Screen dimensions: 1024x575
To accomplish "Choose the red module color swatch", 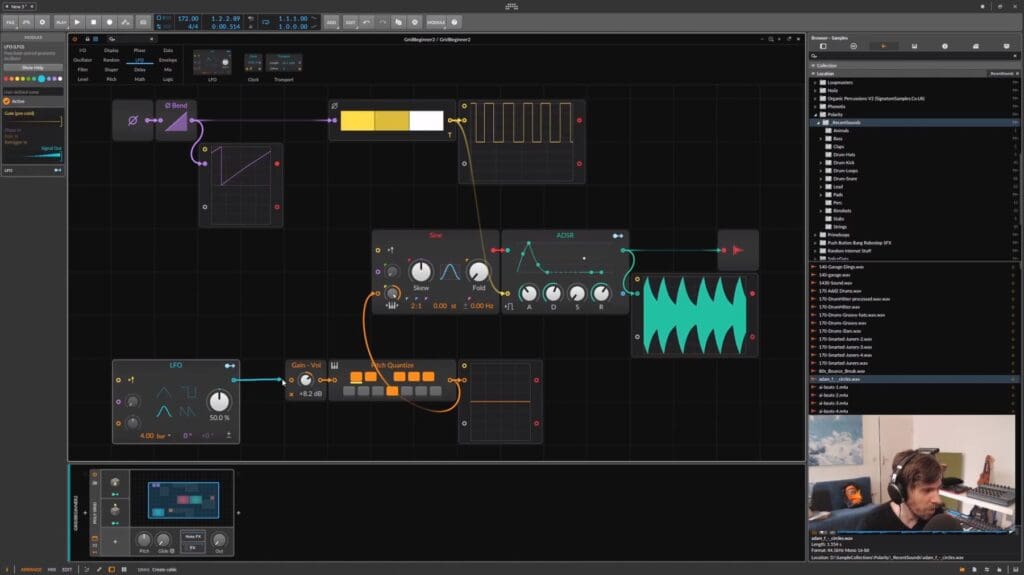I will pos(7,79).
